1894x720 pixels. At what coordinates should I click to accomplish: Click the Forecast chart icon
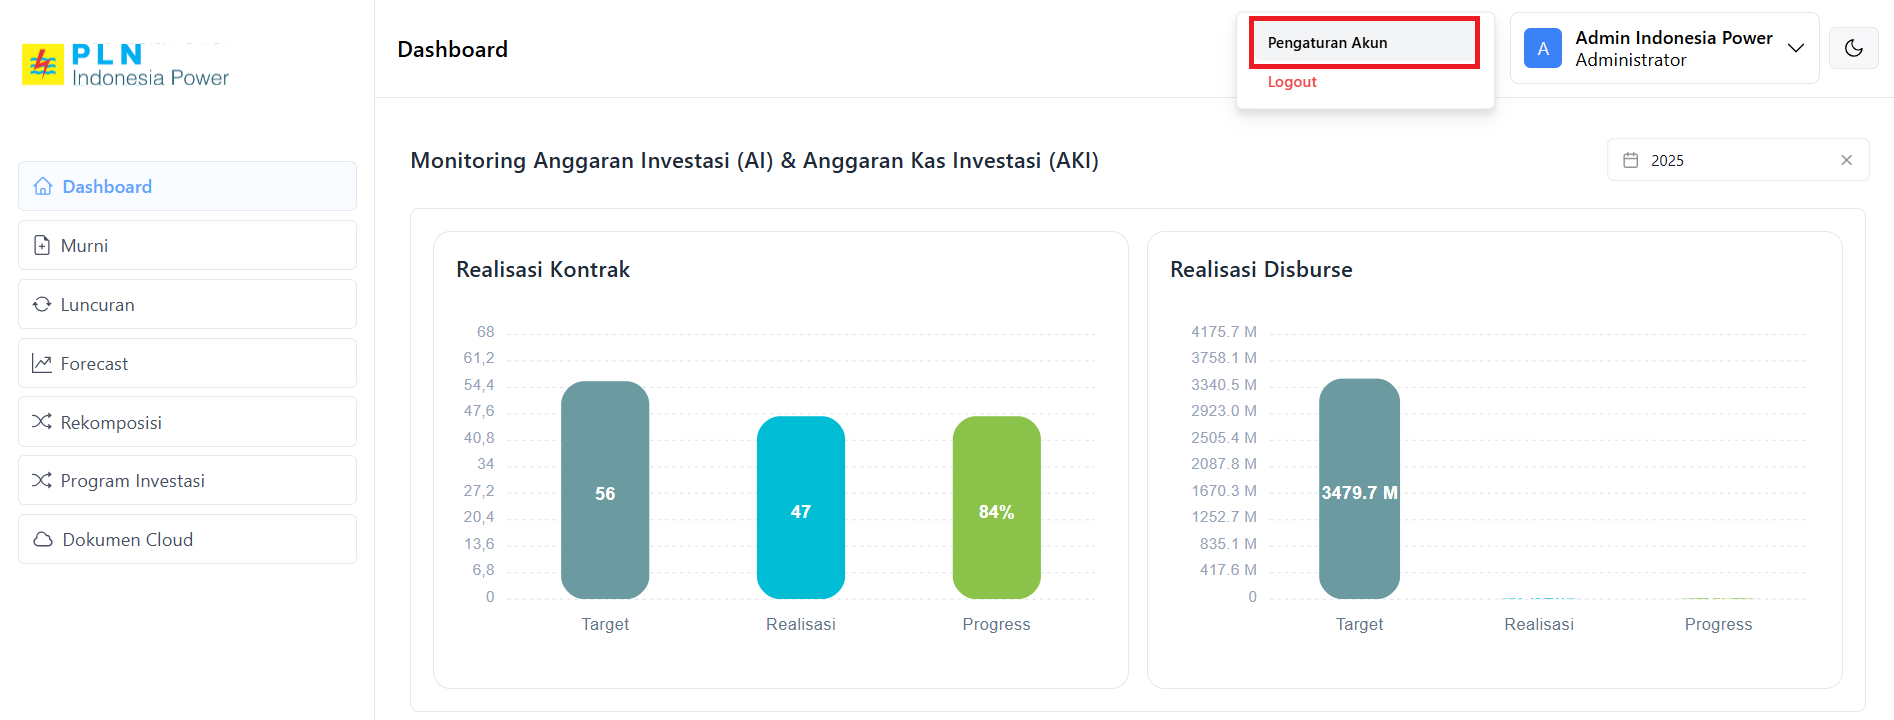tap(42, 364)
